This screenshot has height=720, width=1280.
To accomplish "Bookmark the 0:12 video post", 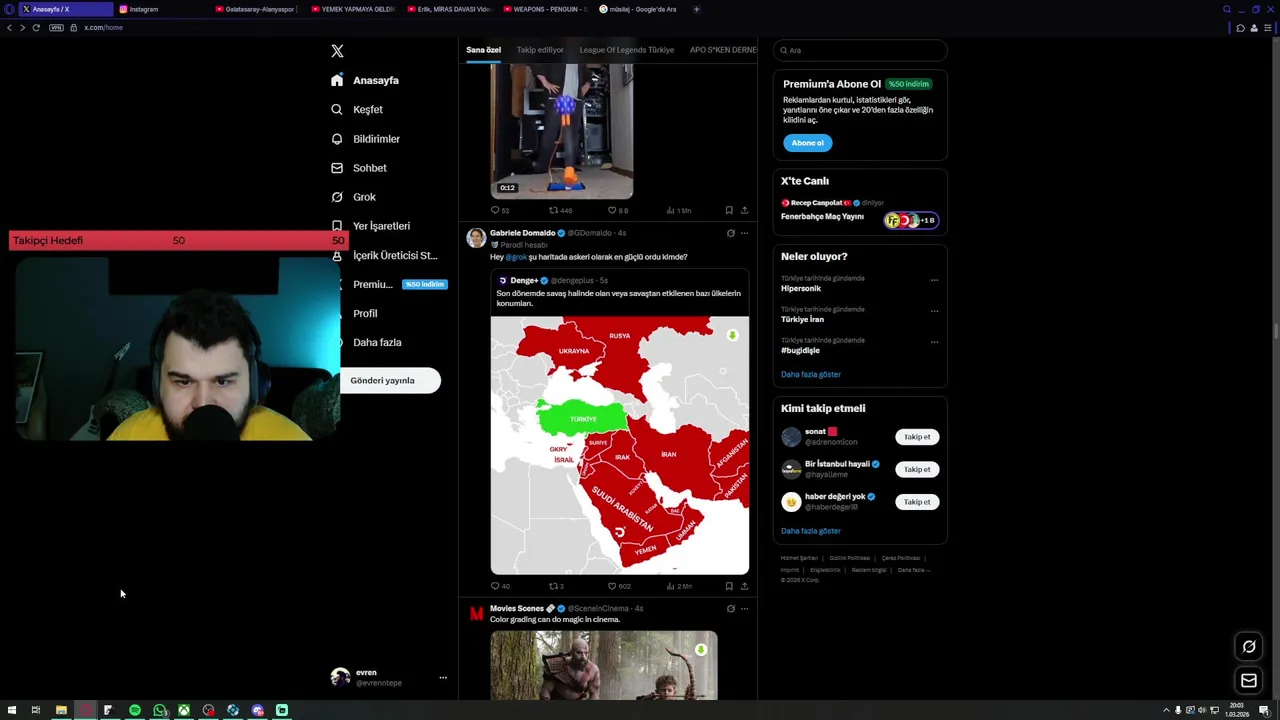I will [x=729, y=211].
